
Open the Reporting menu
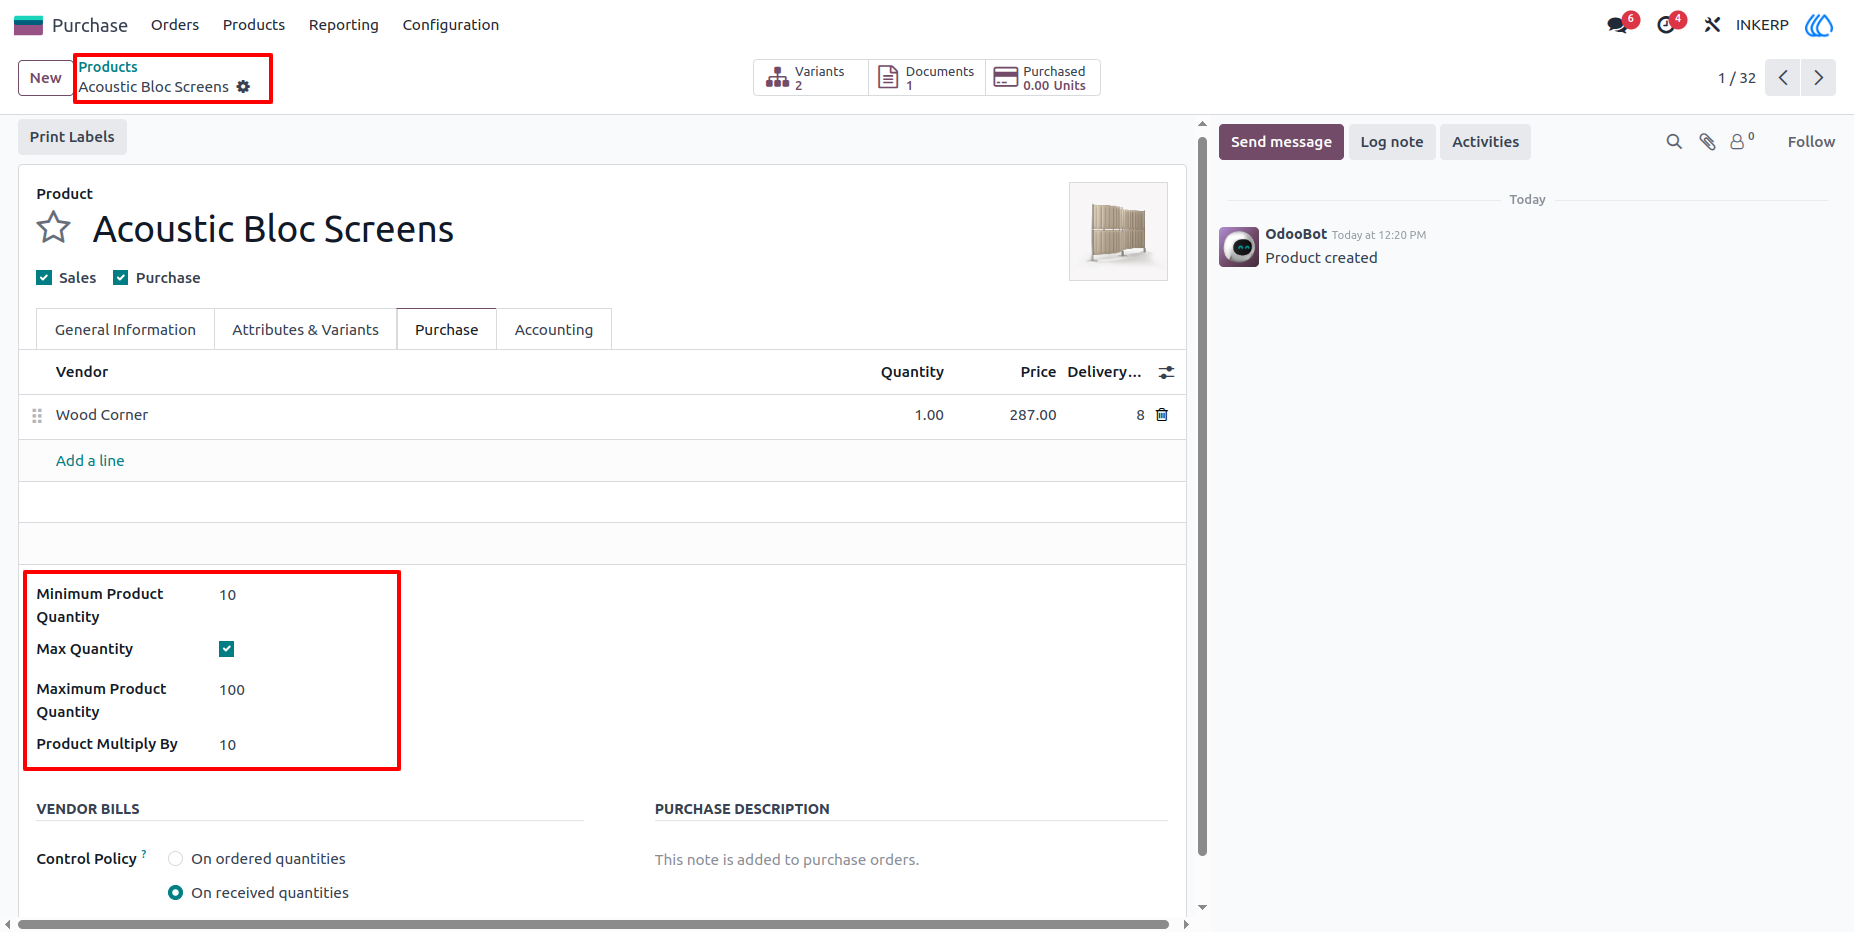[x=344, y=25]
